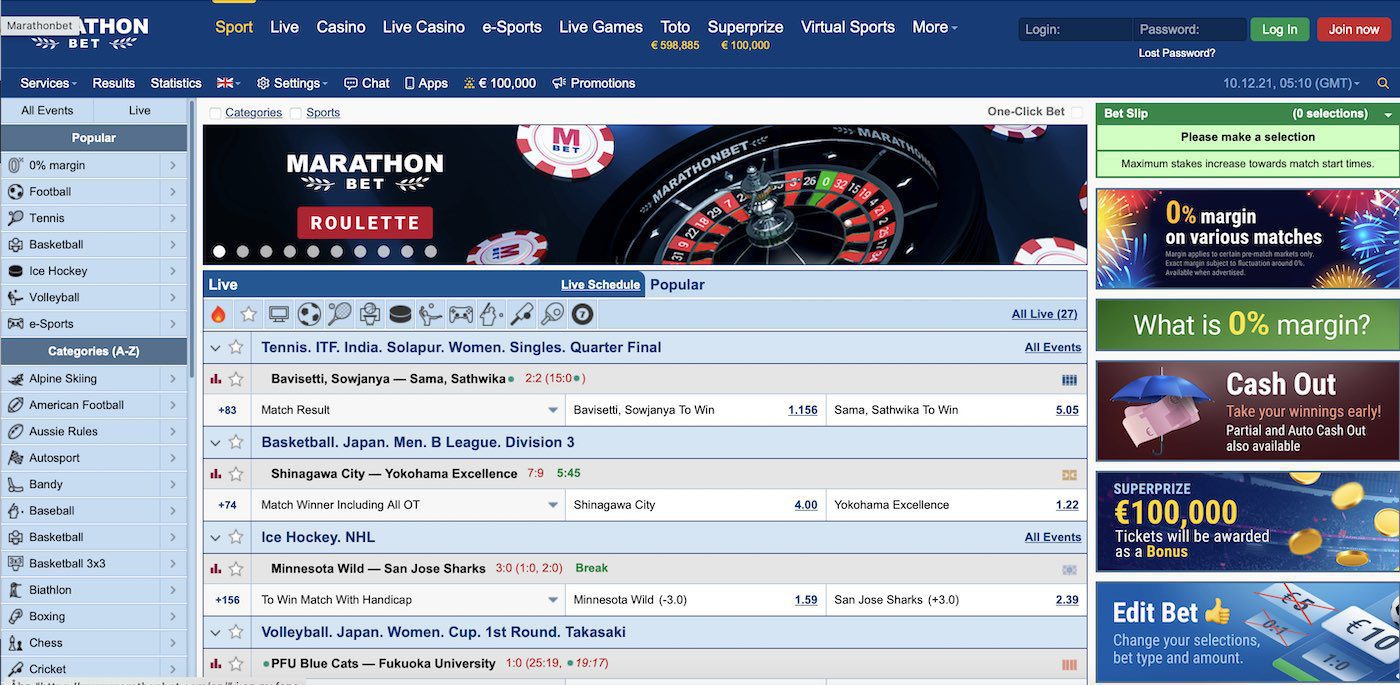Collapse the Basketball Japan B League section
This screenshot has width=1400, height=685.
pyautogui.click(x=215, y=443)
